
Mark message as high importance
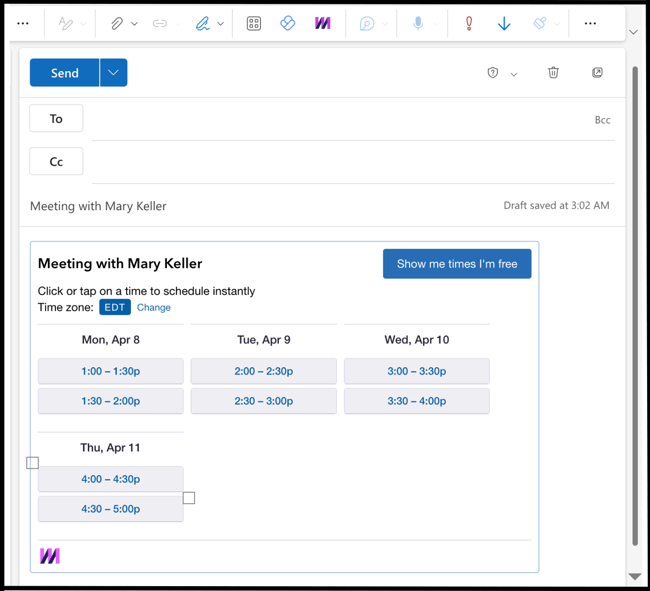click(x=469, y=24)
